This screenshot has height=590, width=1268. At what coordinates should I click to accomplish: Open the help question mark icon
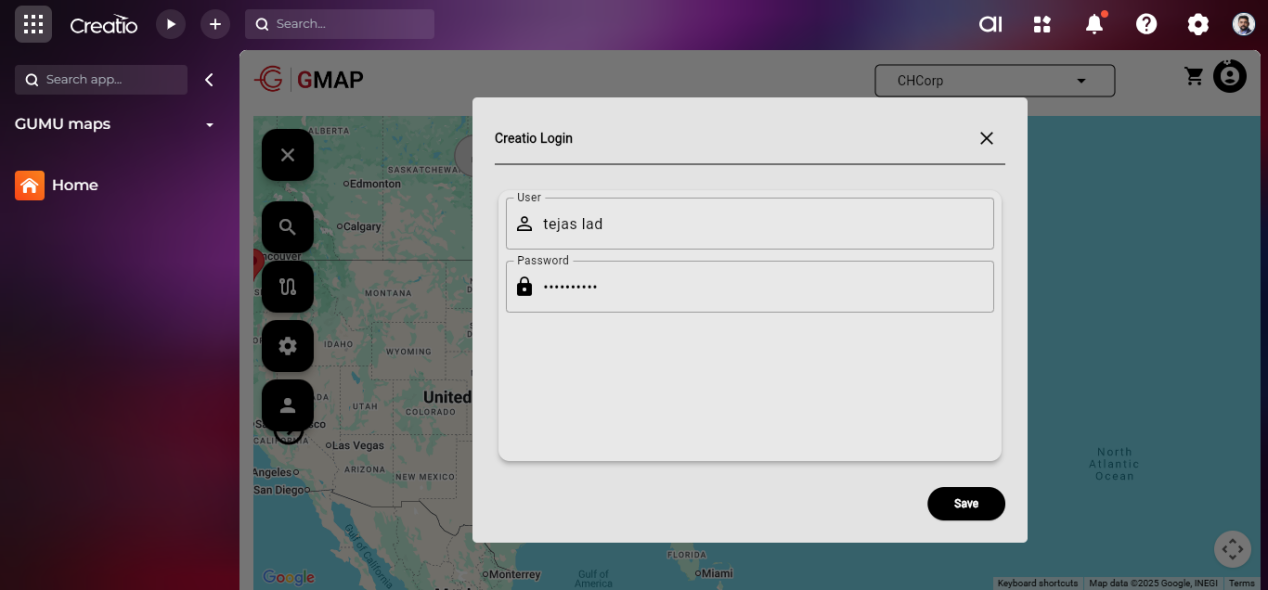[x=1146, y=24]
